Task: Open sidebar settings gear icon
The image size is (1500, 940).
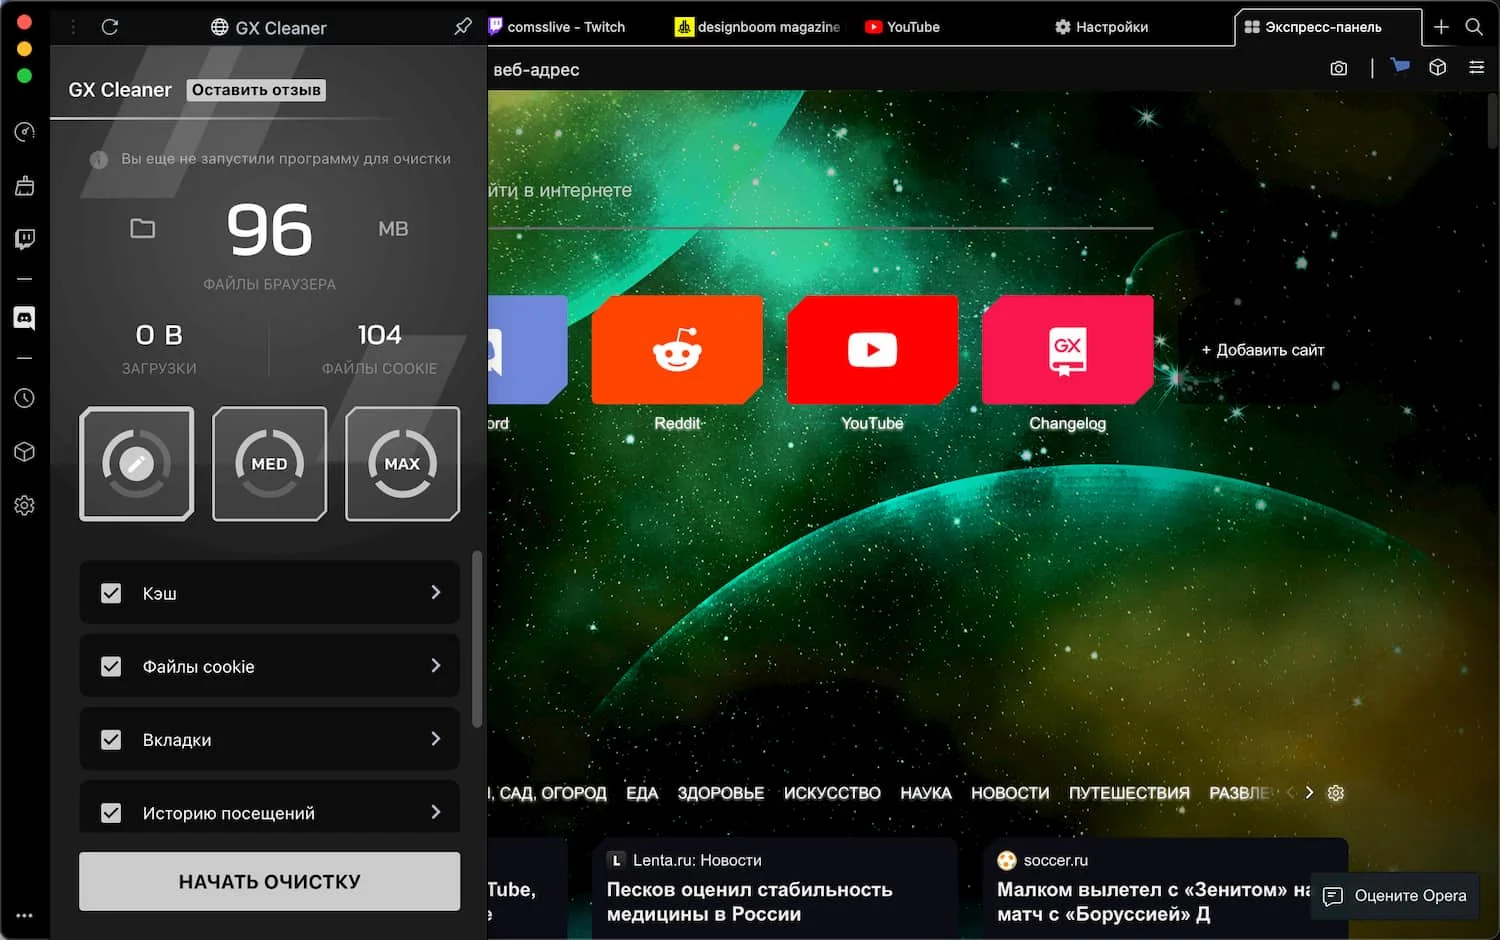Action: [x=25, y=505]
